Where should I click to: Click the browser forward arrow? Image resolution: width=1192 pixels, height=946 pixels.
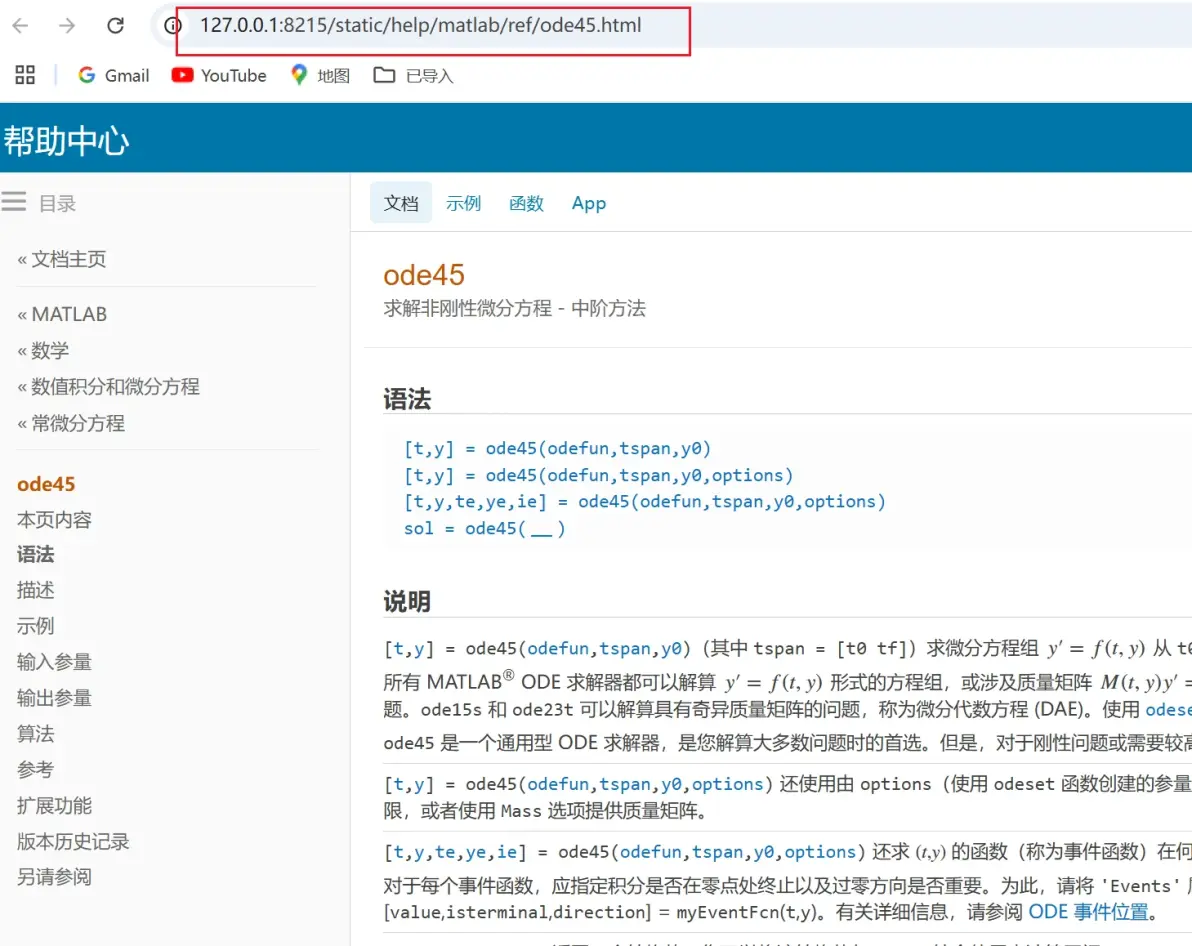[x=67, y=25]
